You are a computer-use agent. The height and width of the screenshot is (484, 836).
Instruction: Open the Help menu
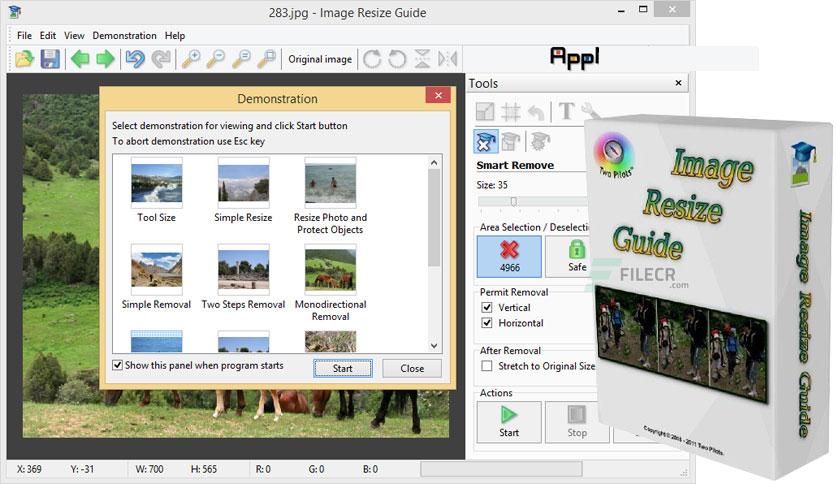[x=174, y=36]
